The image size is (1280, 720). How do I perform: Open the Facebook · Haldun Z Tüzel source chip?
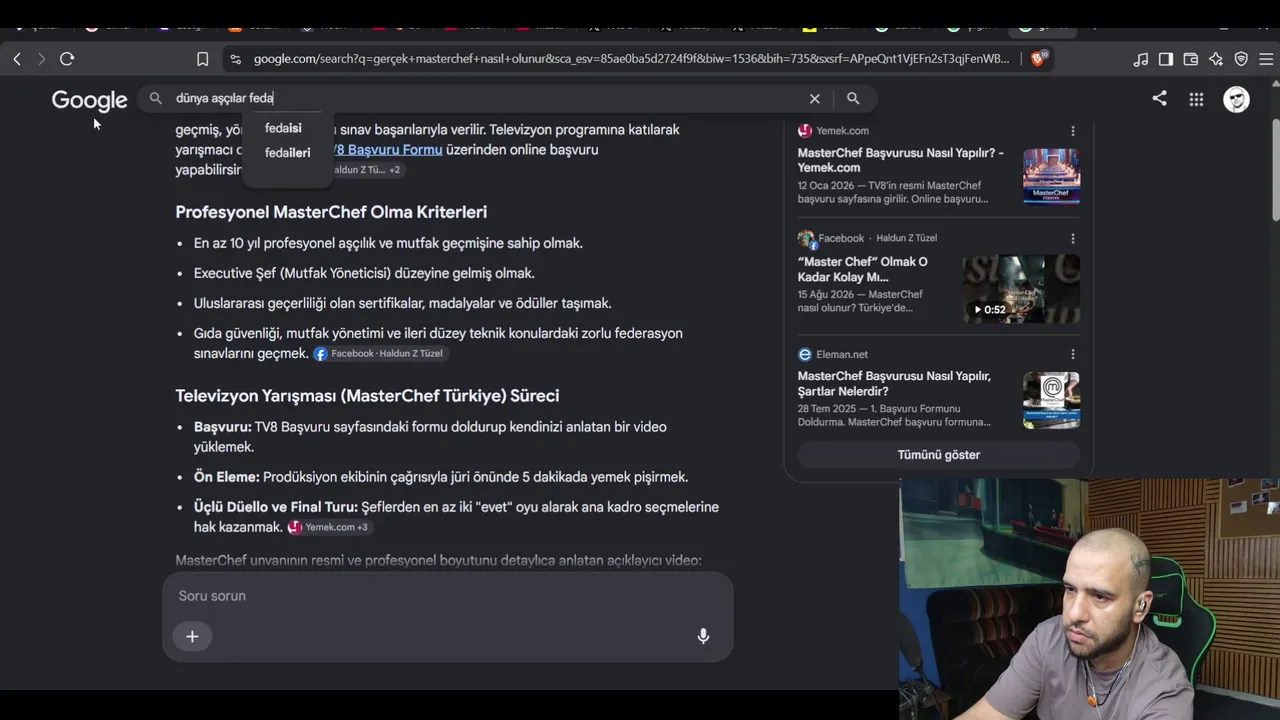pyautogui.click(x=379, y=354)
